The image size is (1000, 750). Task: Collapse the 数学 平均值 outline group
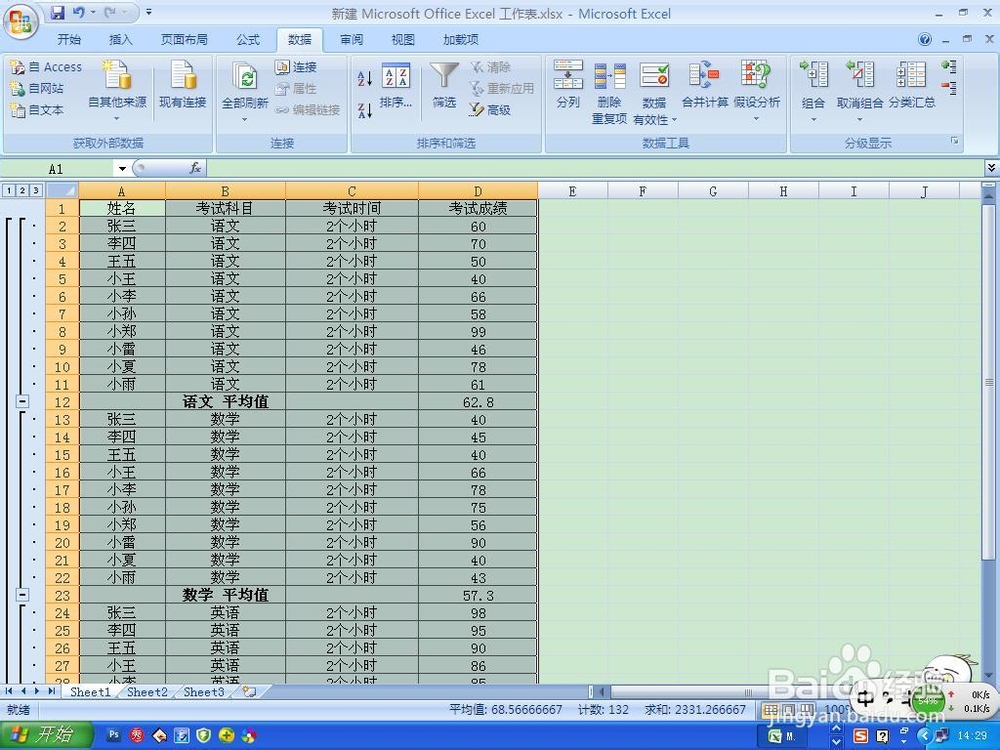click(22, 595)
